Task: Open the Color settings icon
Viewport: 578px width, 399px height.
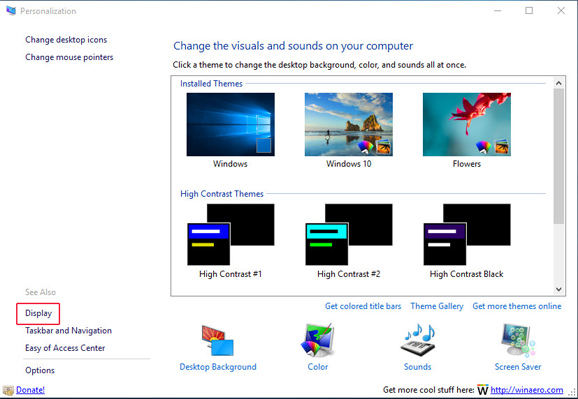Action: point(317,340)
